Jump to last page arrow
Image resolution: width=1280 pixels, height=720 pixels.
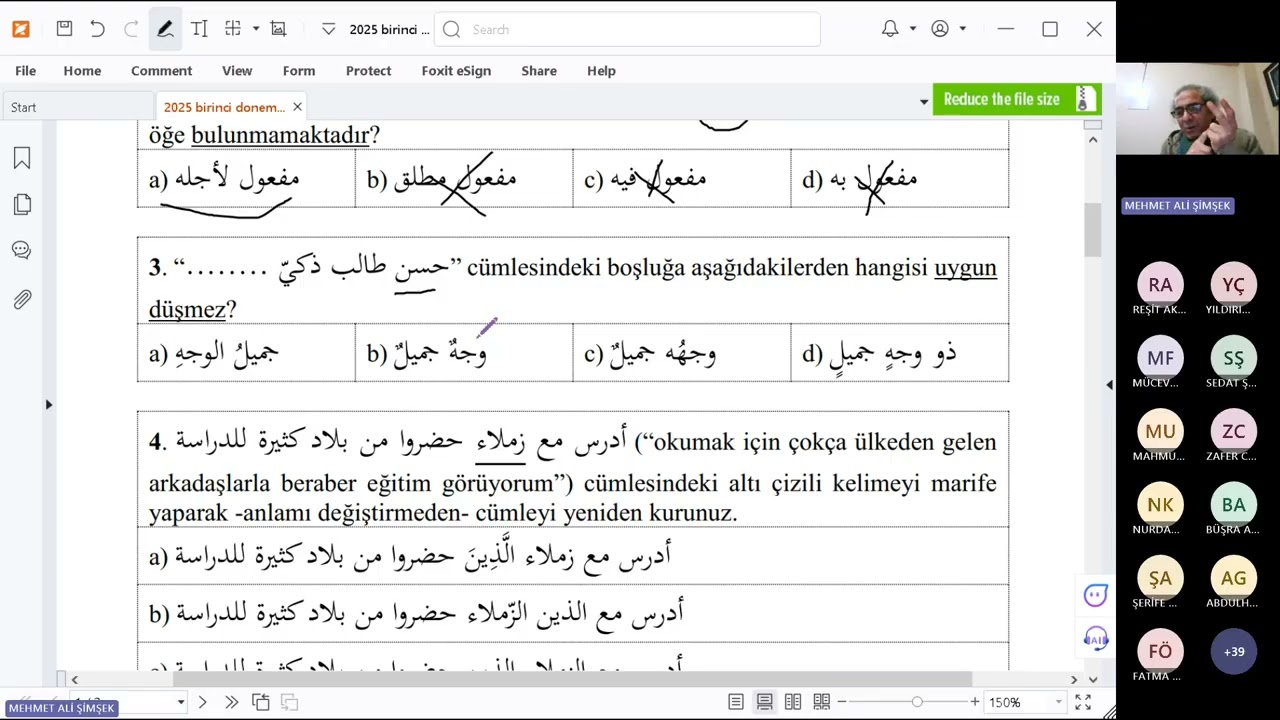[x=231, y=702]
